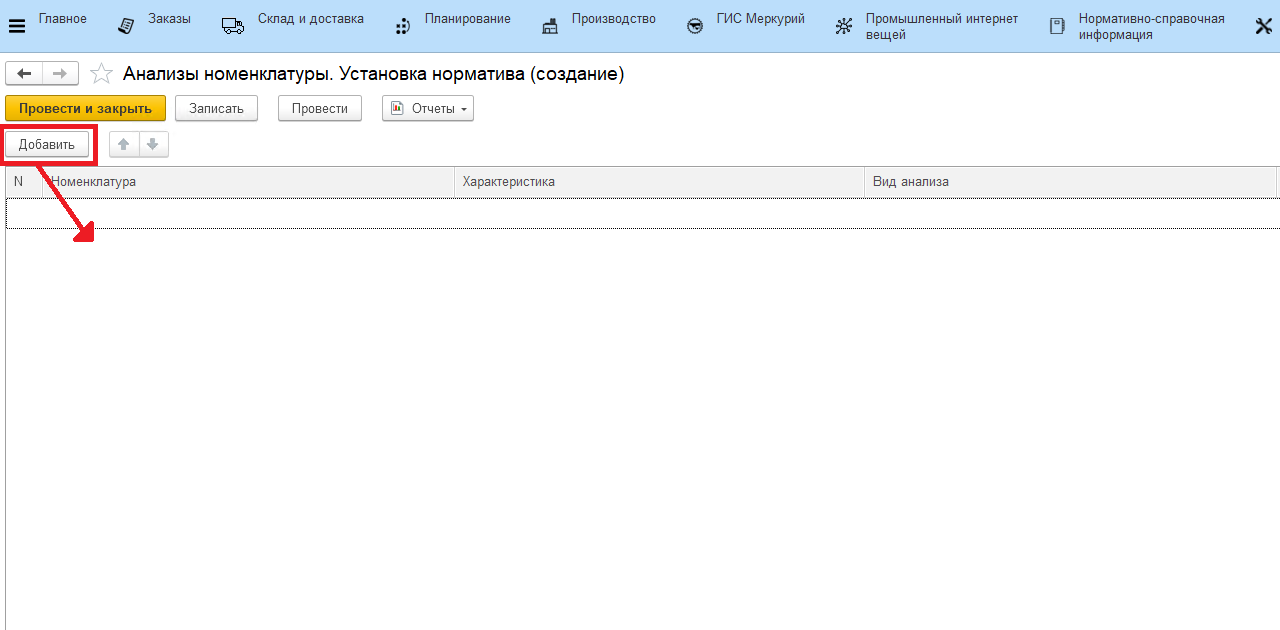The width and height of the screenshot is (1280, 630).
Task: Open the Отчеты dropdown
Action: tap(428, 108)
